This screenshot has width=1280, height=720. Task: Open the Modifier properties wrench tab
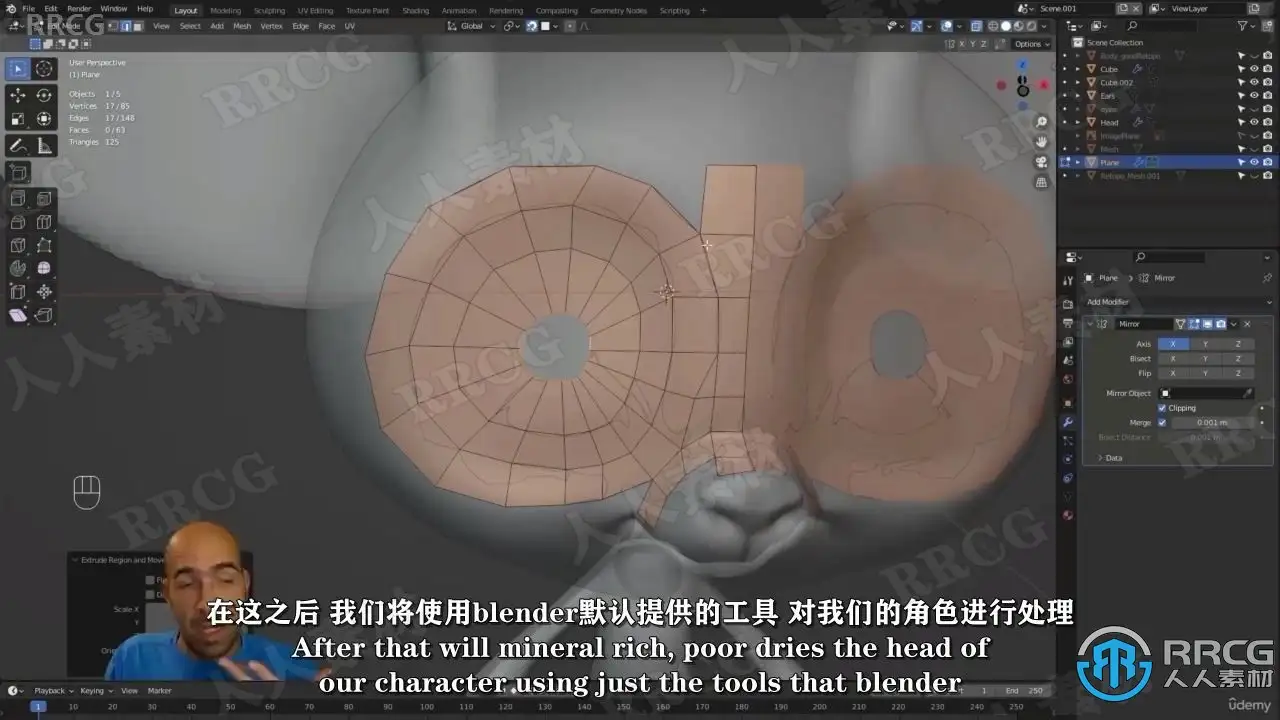point(1068,422)
